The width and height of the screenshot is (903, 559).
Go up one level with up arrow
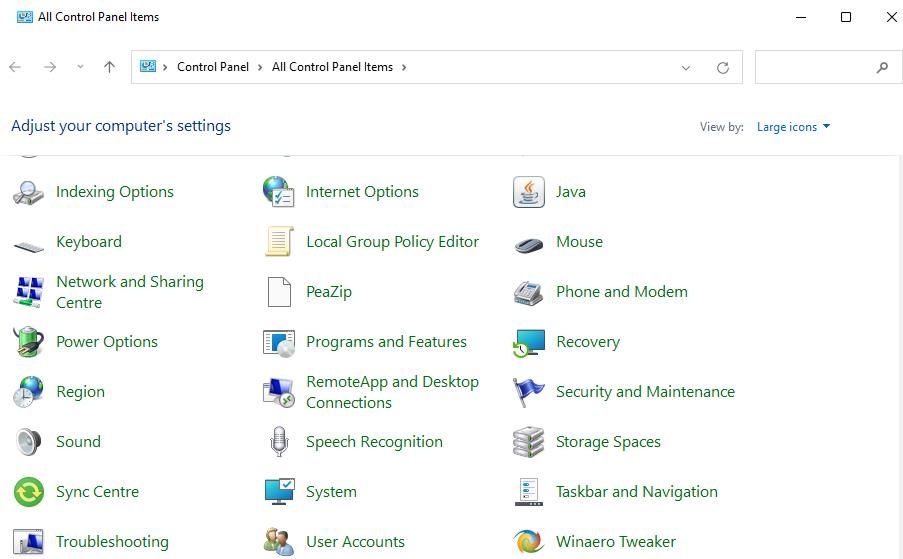point(109,67)
